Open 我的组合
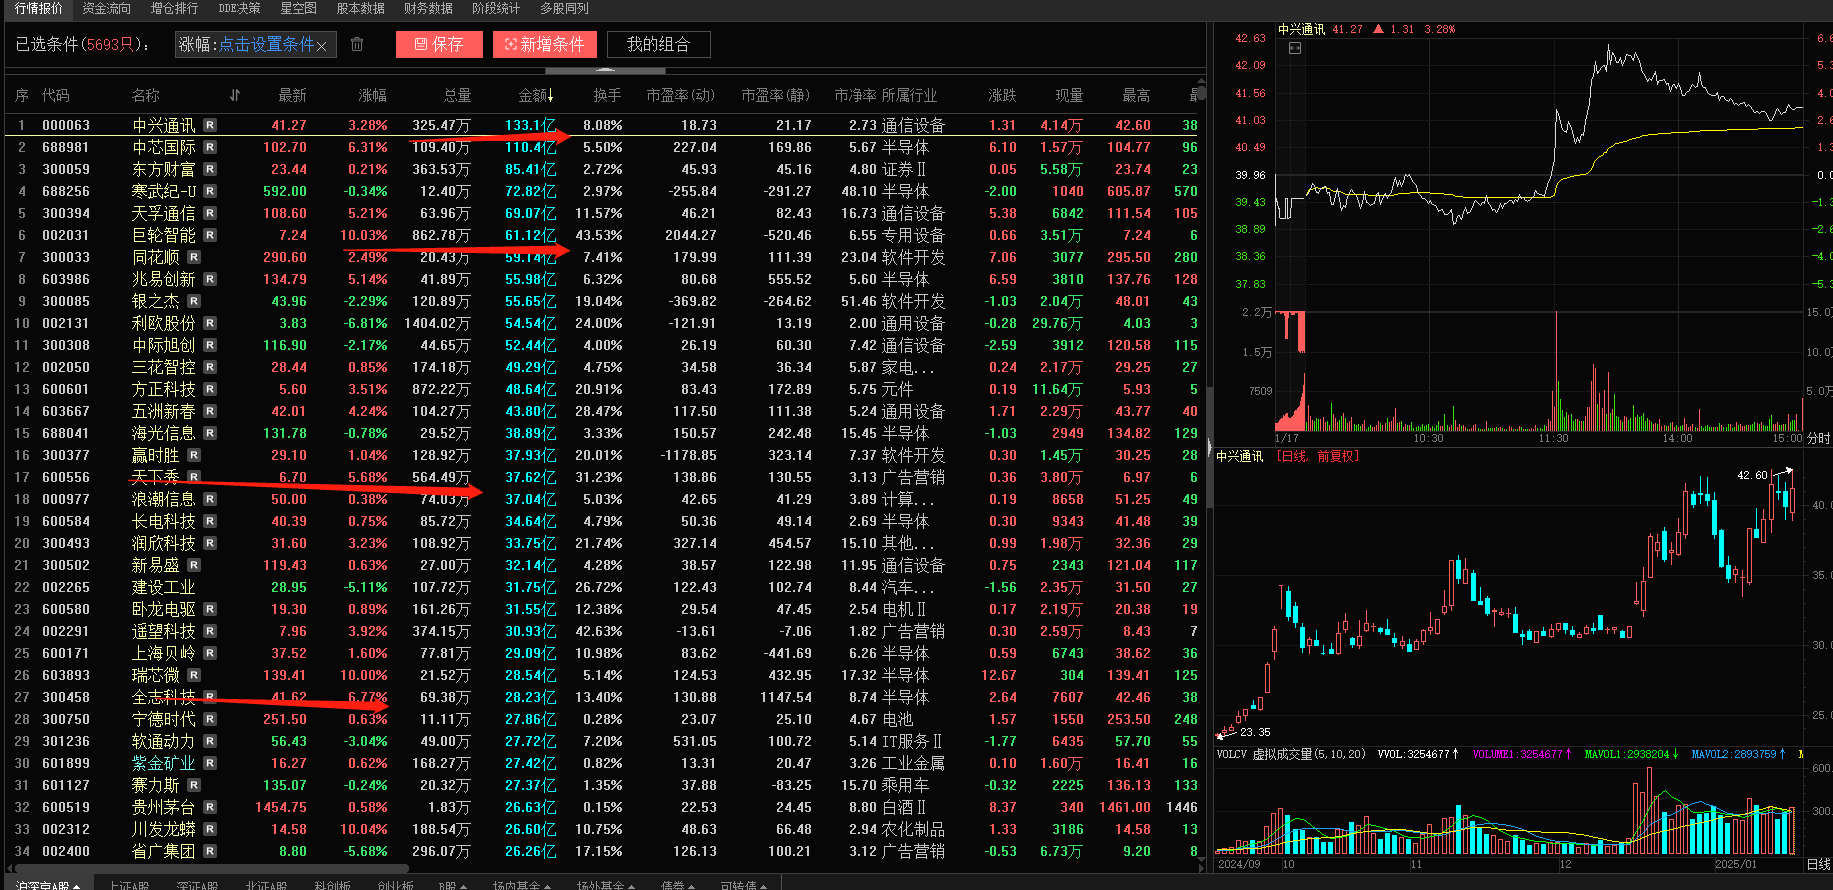This screenshot has width=1833, height=890. point(658,44)
